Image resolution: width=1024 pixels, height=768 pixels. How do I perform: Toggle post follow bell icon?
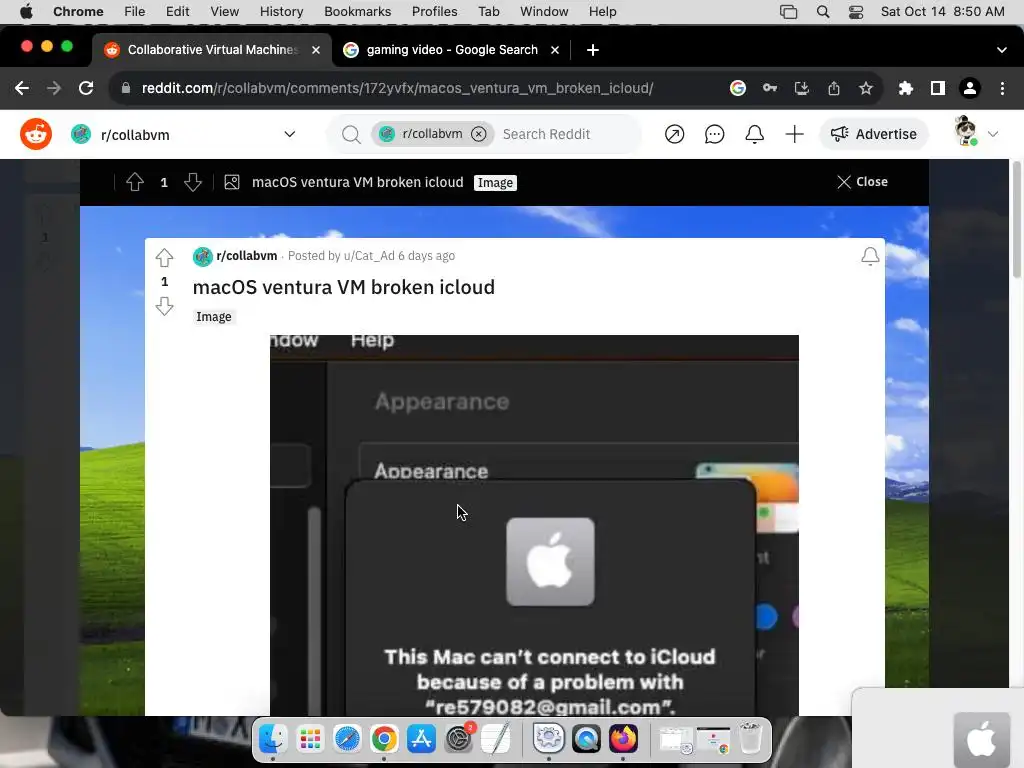(870, 257)
